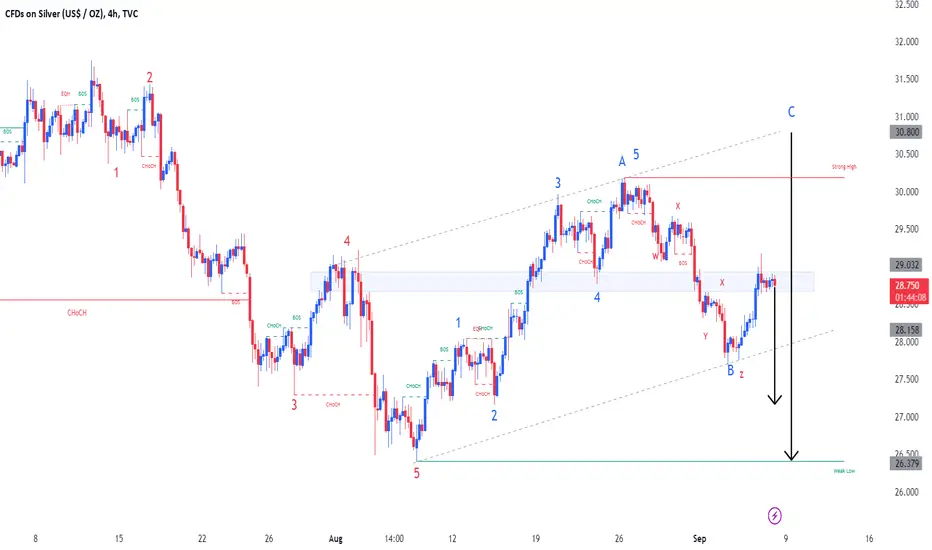Select the blue C wave label
The width and height of the screenshot is (932, 550).
791,112
